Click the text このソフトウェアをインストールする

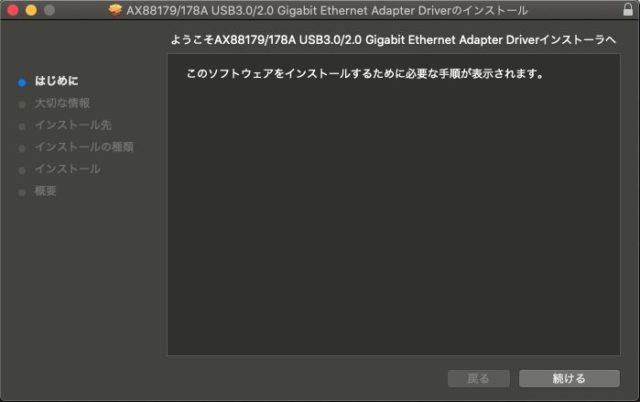[365, 74]
